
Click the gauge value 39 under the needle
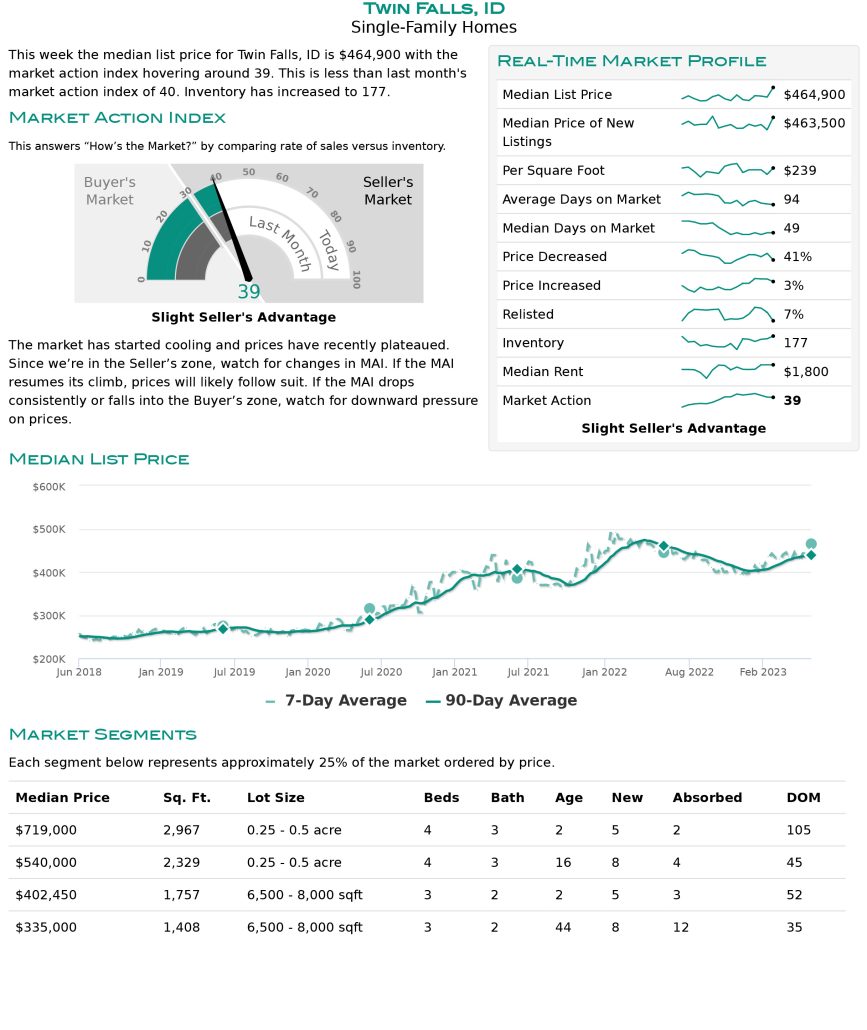click(248, 292)
